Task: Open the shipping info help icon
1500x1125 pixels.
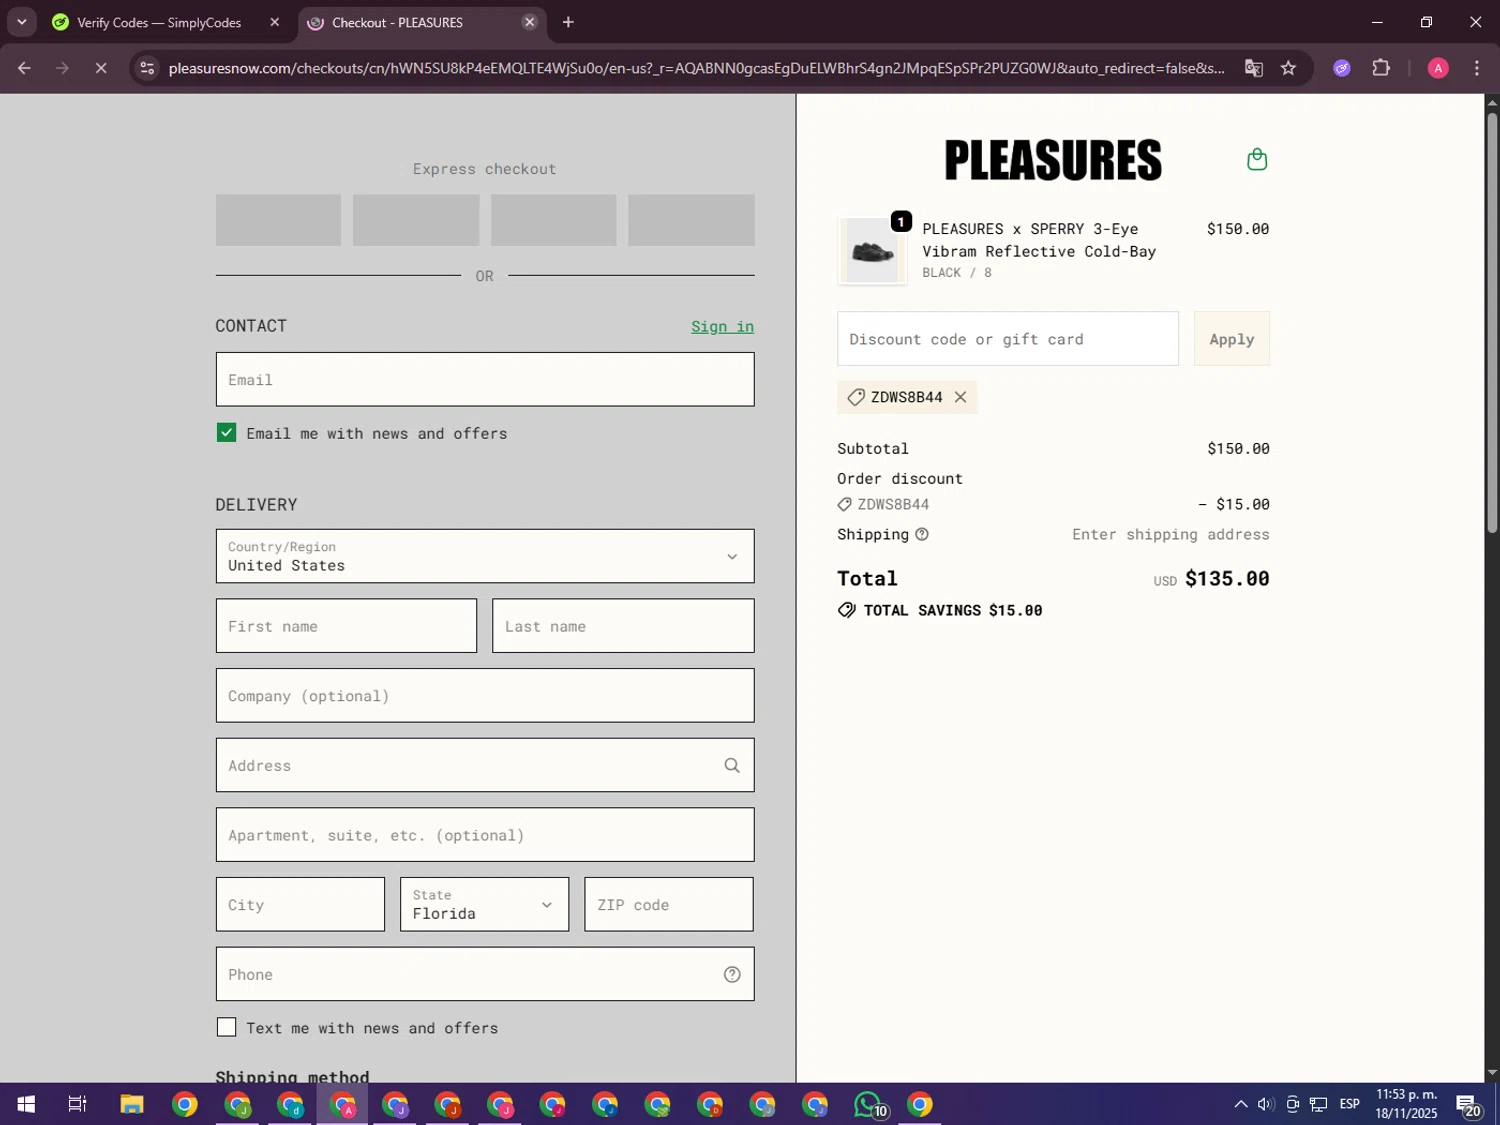Action: 922,534
